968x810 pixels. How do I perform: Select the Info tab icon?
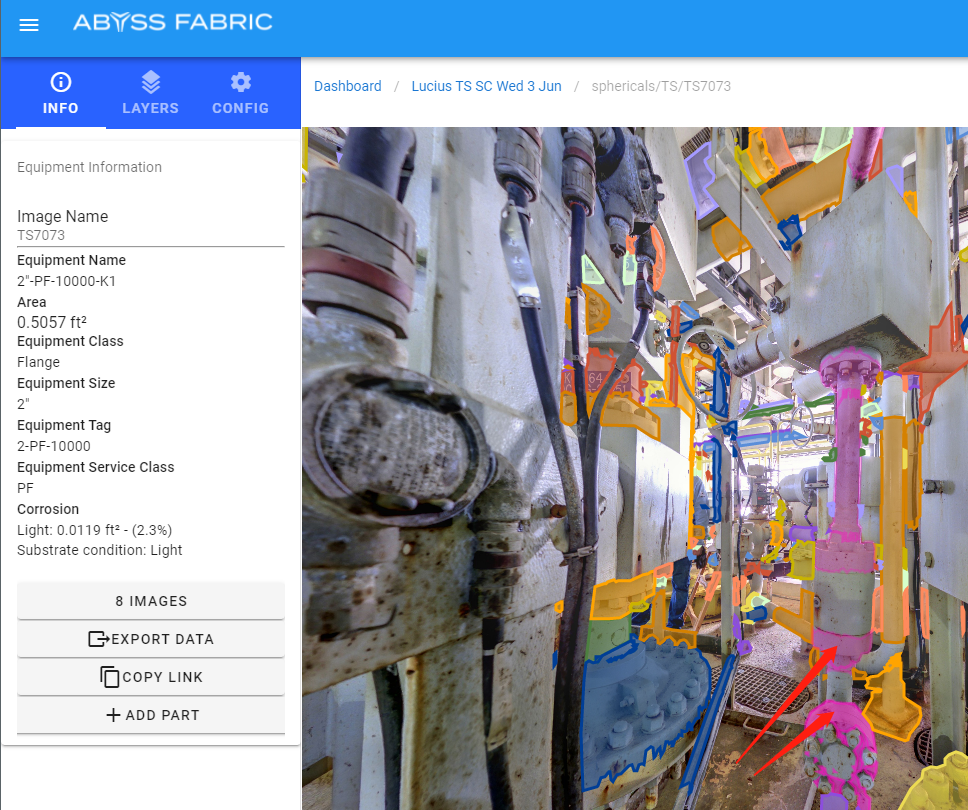(x=61, y=82)
